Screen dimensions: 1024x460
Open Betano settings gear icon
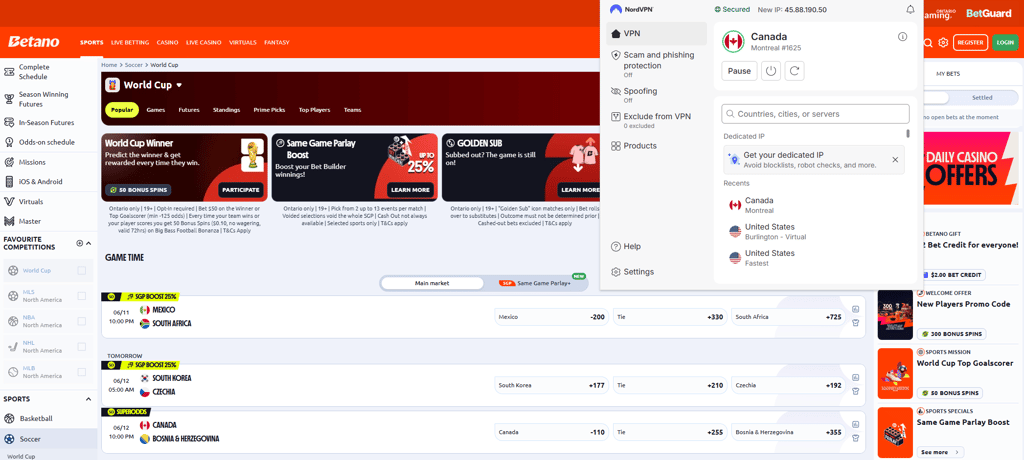[943, 43]
